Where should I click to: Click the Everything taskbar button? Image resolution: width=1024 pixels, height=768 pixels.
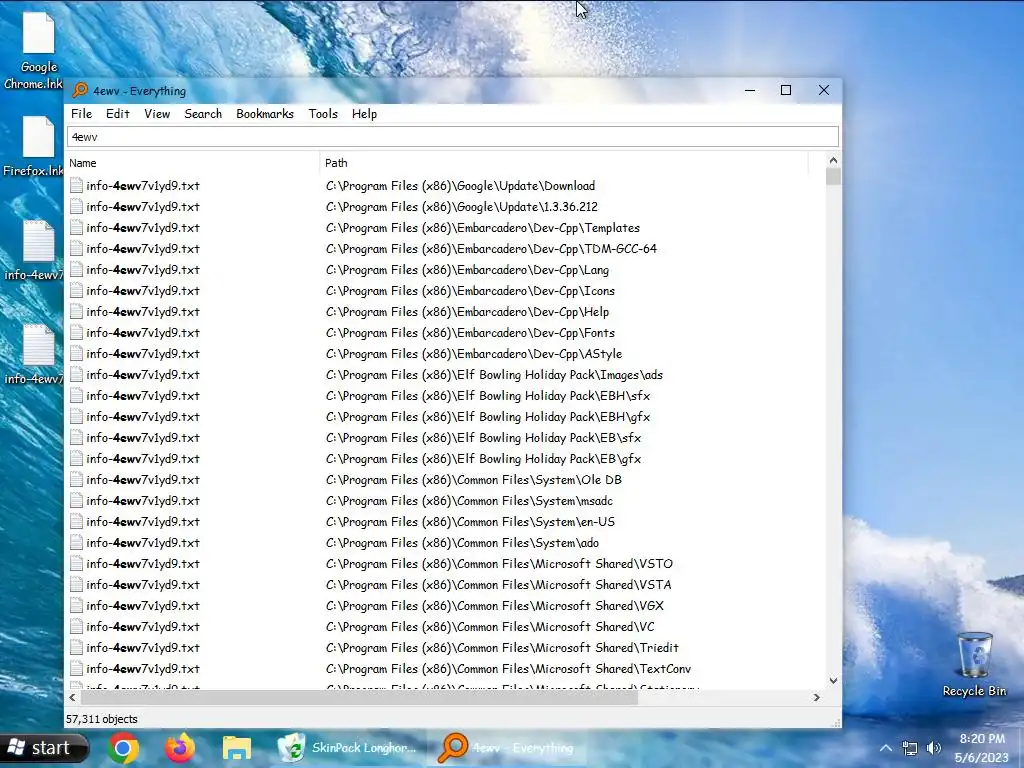pyautogui.click(x=506, y=748)
